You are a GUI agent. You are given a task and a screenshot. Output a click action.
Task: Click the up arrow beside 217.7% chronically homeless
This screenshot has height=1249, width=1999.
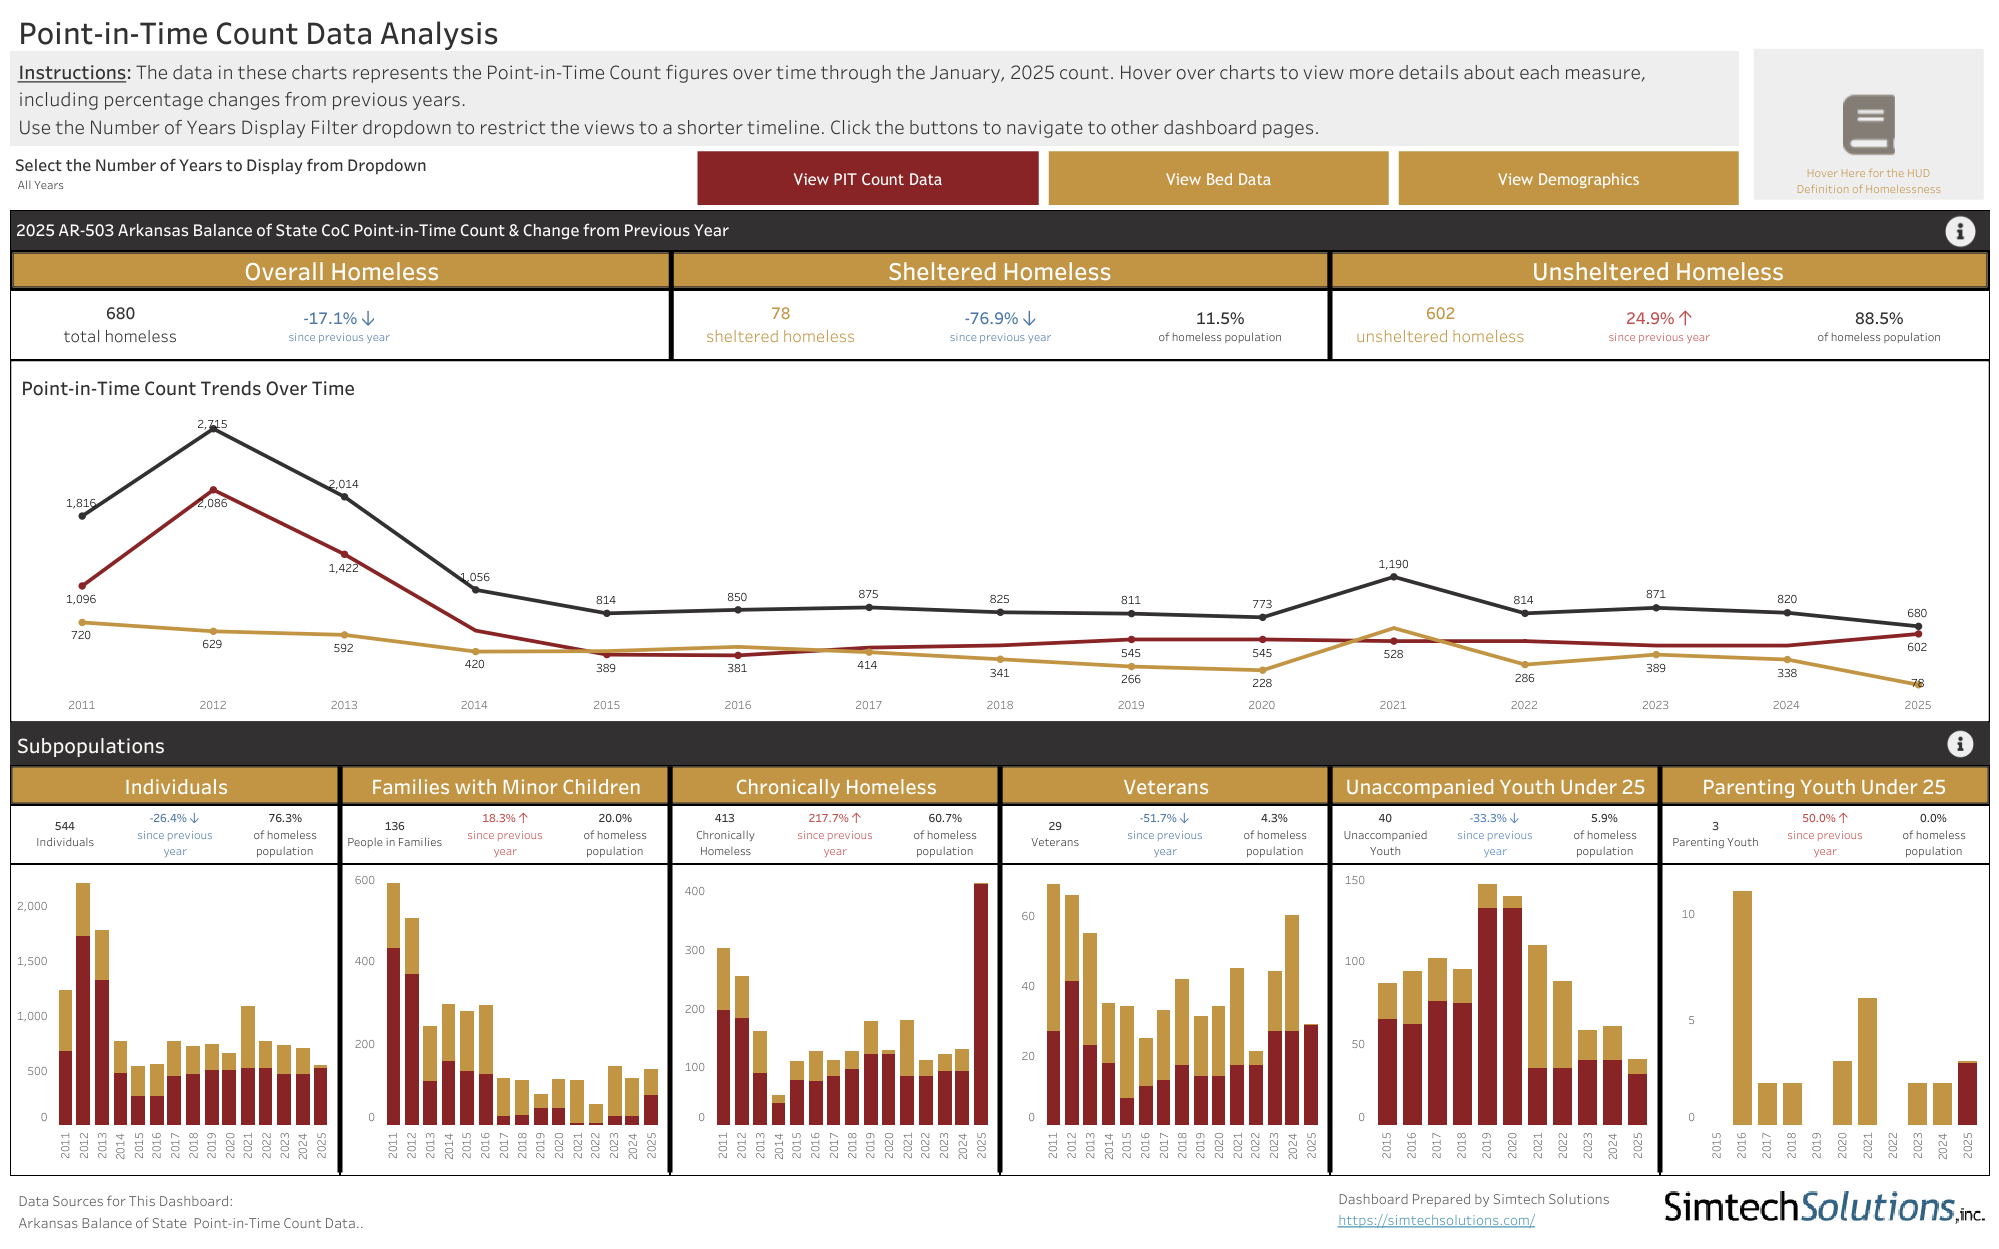click(856, 818)
